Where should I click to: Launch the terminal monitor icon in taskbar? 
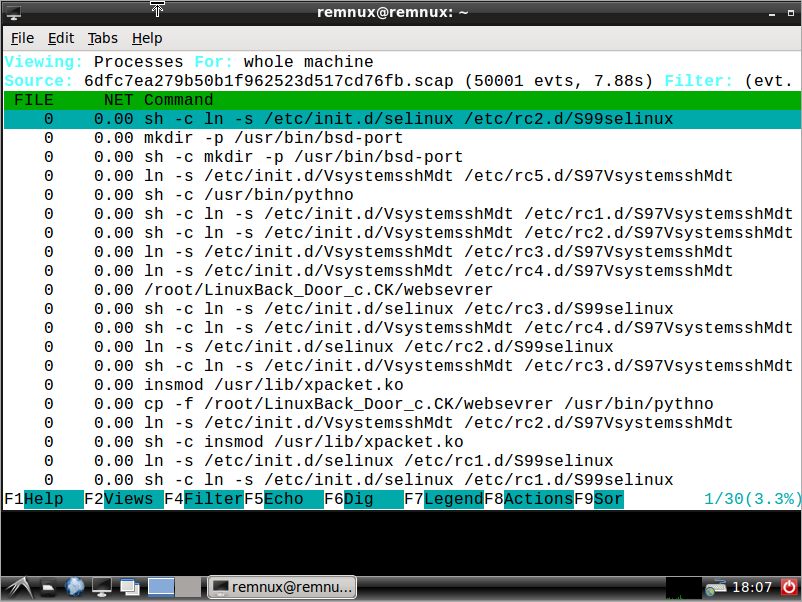[102, 587]
